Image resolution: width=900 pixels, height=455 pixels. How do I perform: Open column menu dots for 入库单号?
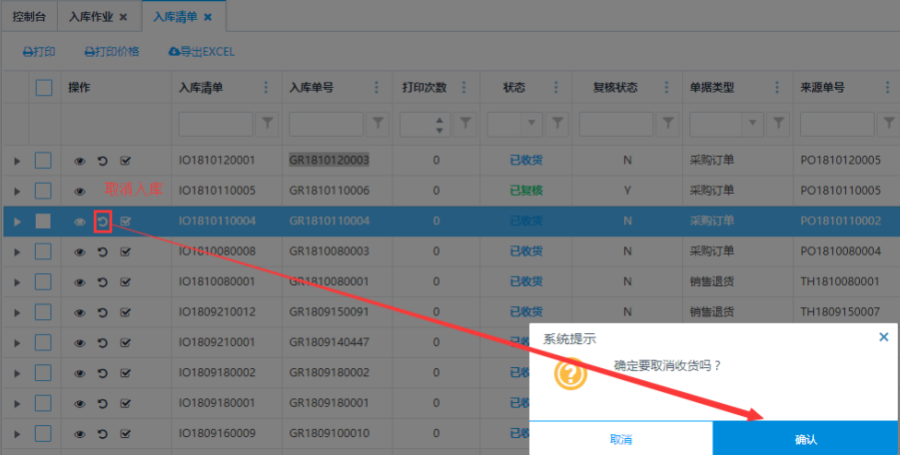point(376,88)
